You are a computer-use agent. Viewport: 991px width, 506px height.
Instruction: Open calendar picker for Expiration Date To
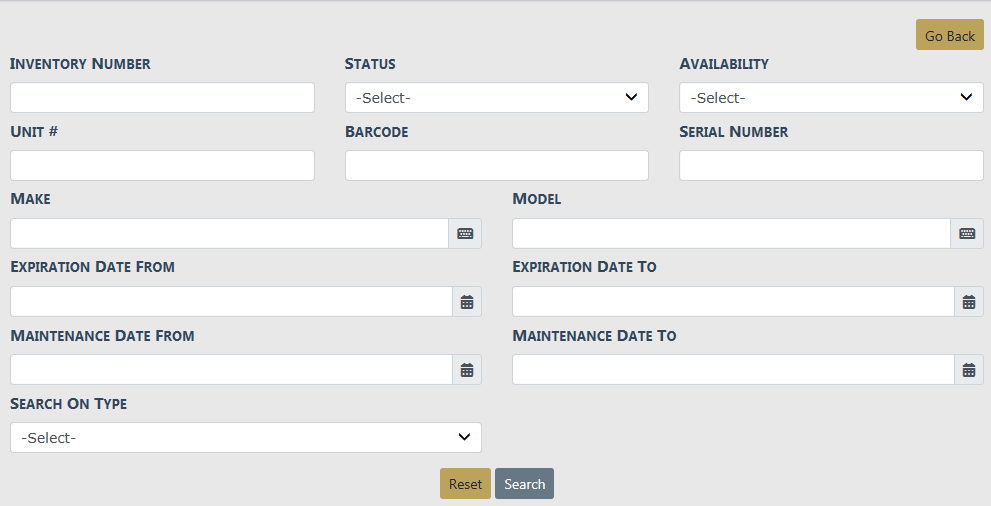968,301
